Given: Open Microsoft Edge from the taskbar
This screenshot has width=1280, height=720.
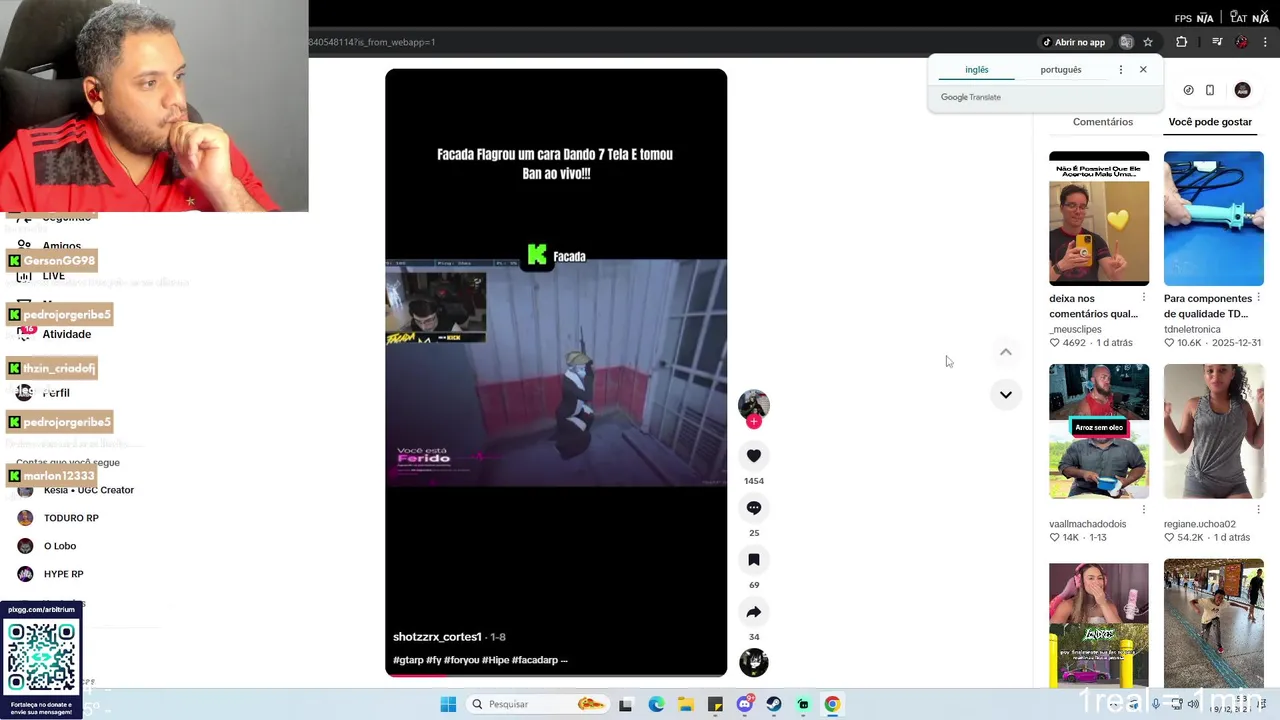Looking at the screenshot, I should coord(656,704).
